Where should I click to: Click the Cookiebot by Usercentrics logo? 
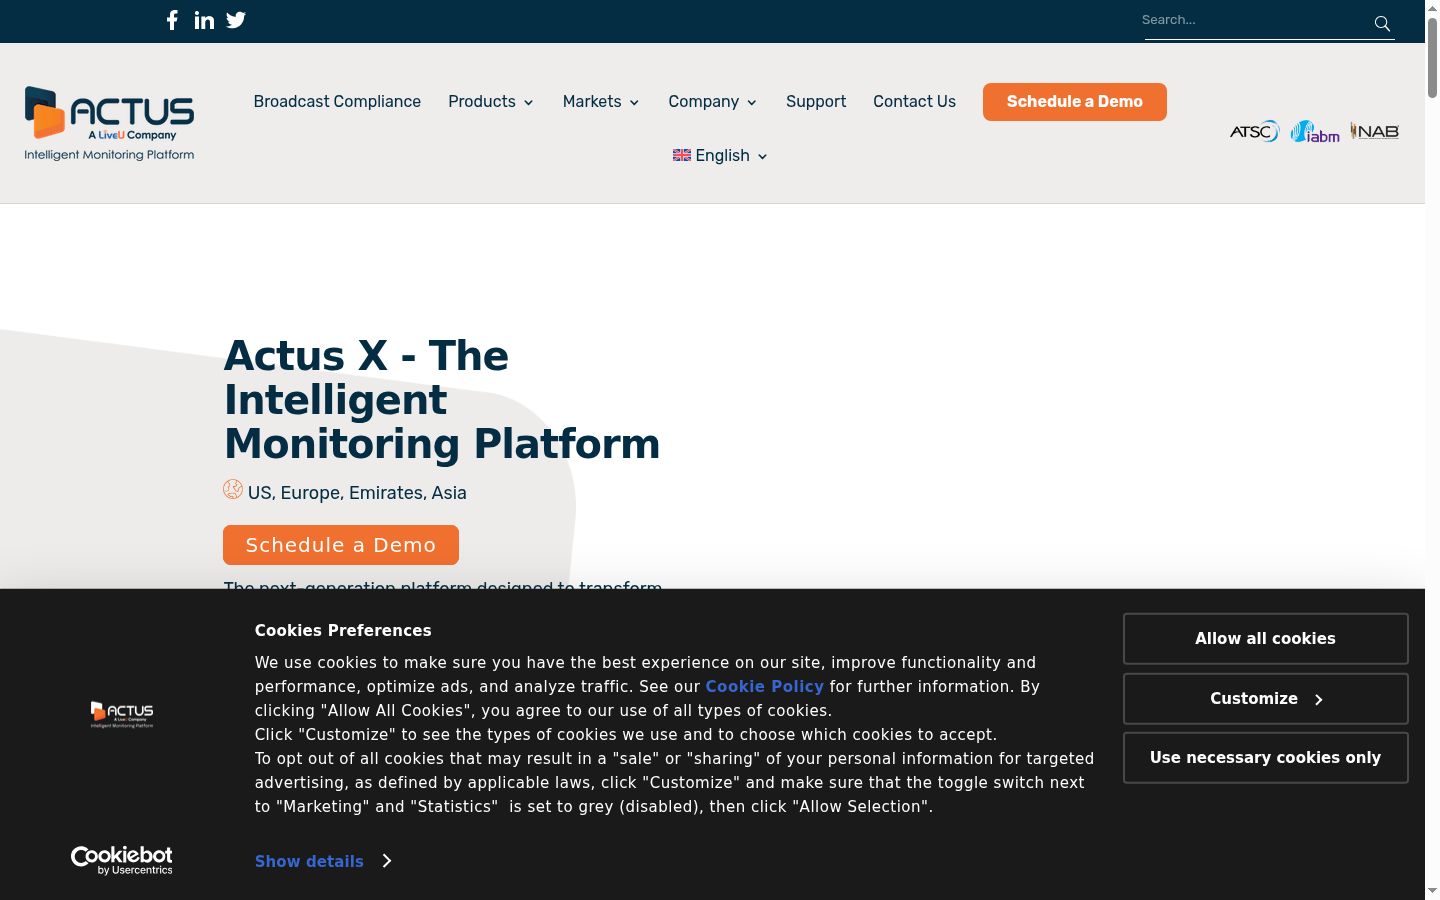click(x=122, y=860)
